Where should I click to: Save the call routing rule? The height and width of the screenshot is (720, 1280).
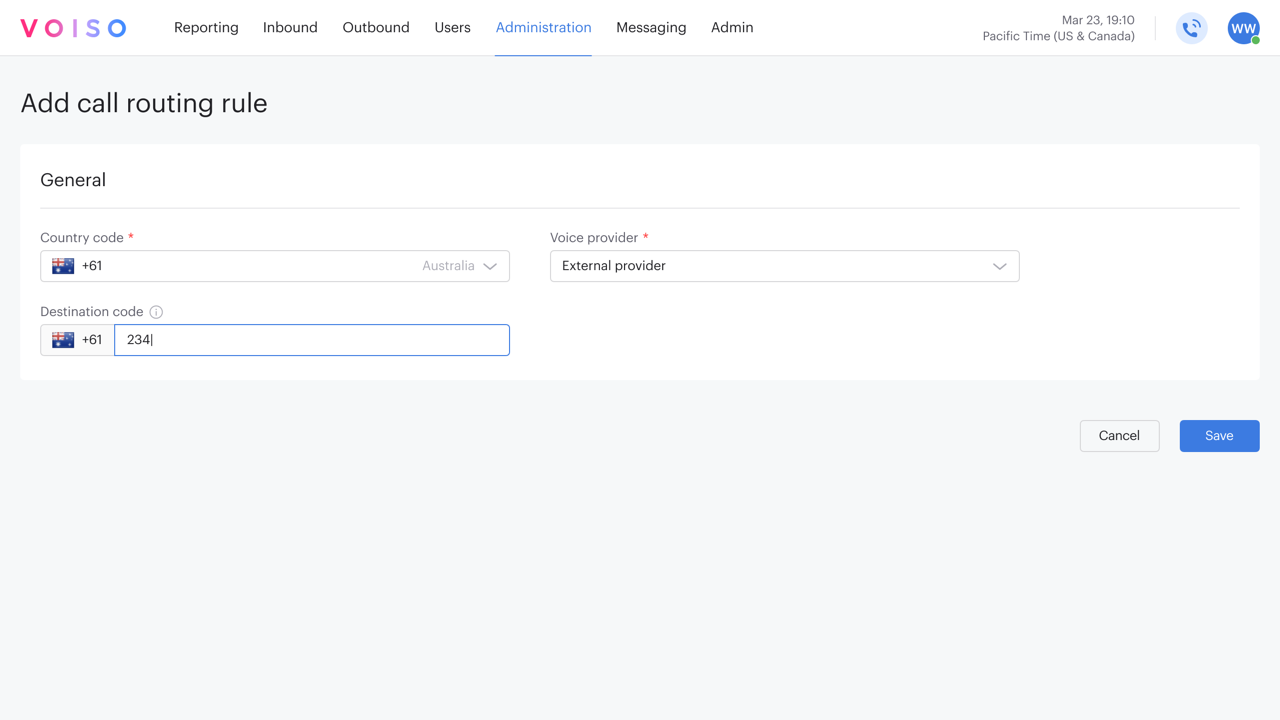click(1219, 436)
